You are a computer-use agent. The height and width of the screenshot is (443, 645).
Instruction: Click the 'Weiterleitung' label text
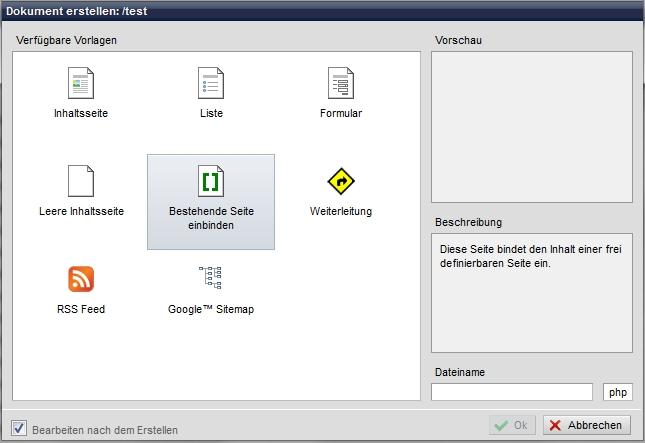click(x=341, y=211)
